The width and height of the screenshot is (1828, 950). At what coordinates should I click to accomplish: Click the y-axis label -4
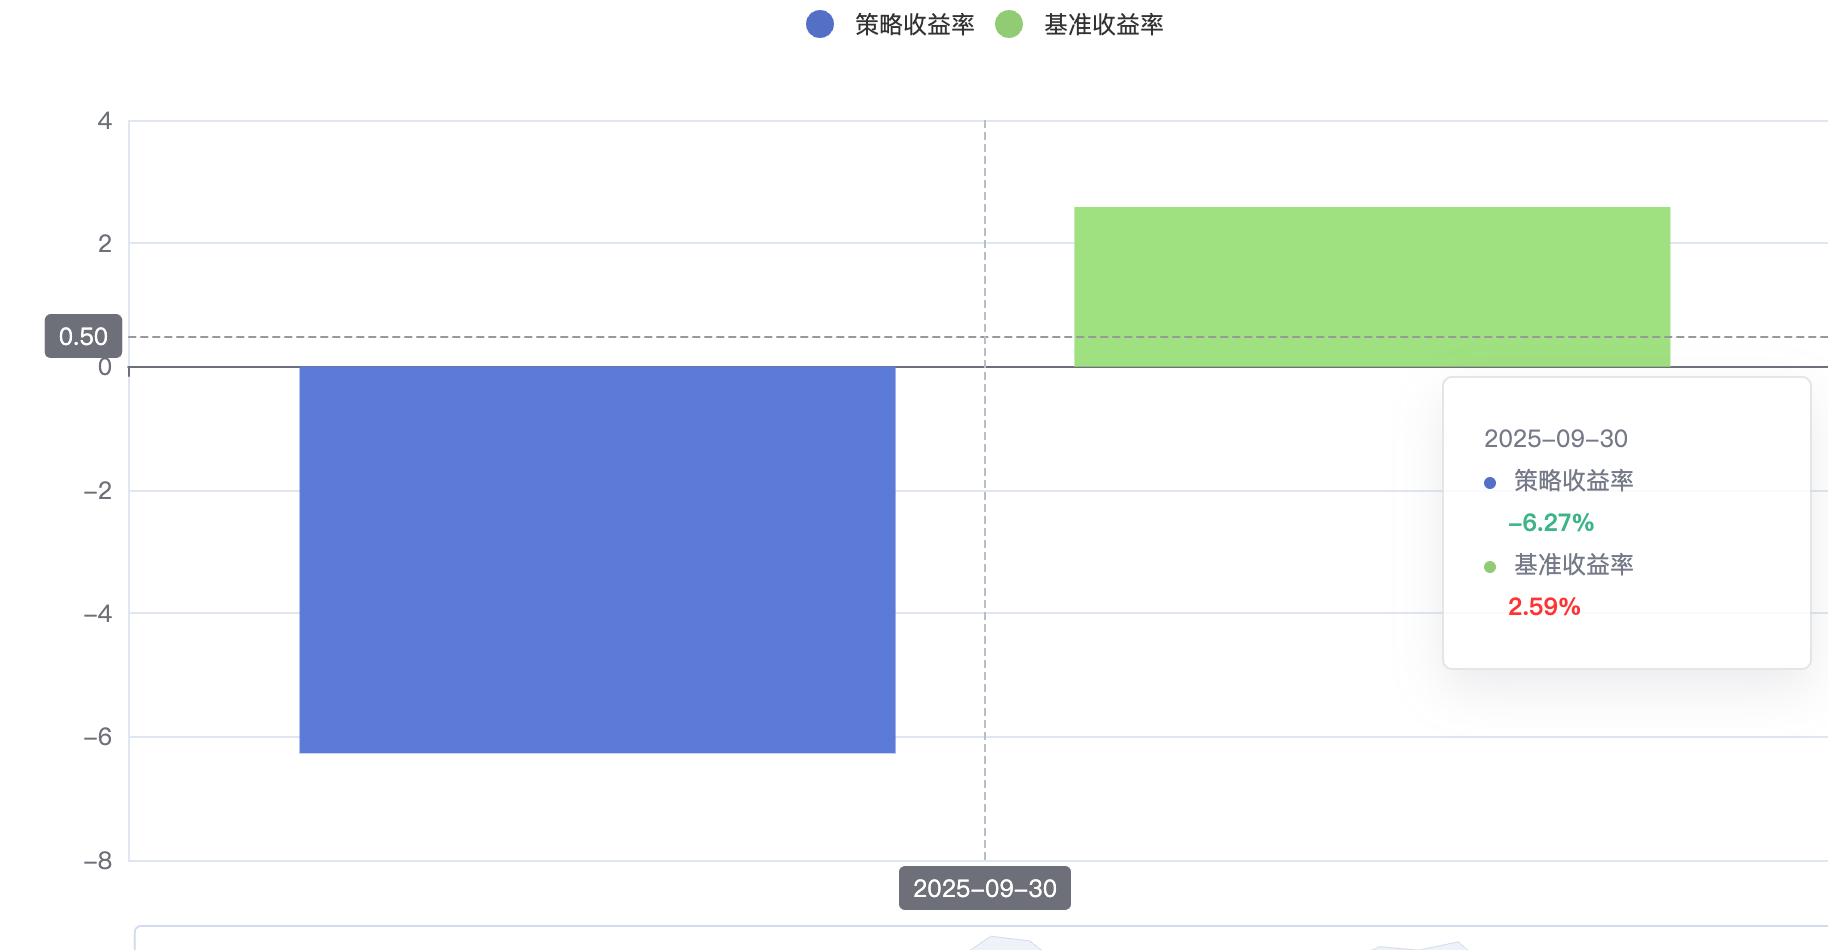pos(98,614)
